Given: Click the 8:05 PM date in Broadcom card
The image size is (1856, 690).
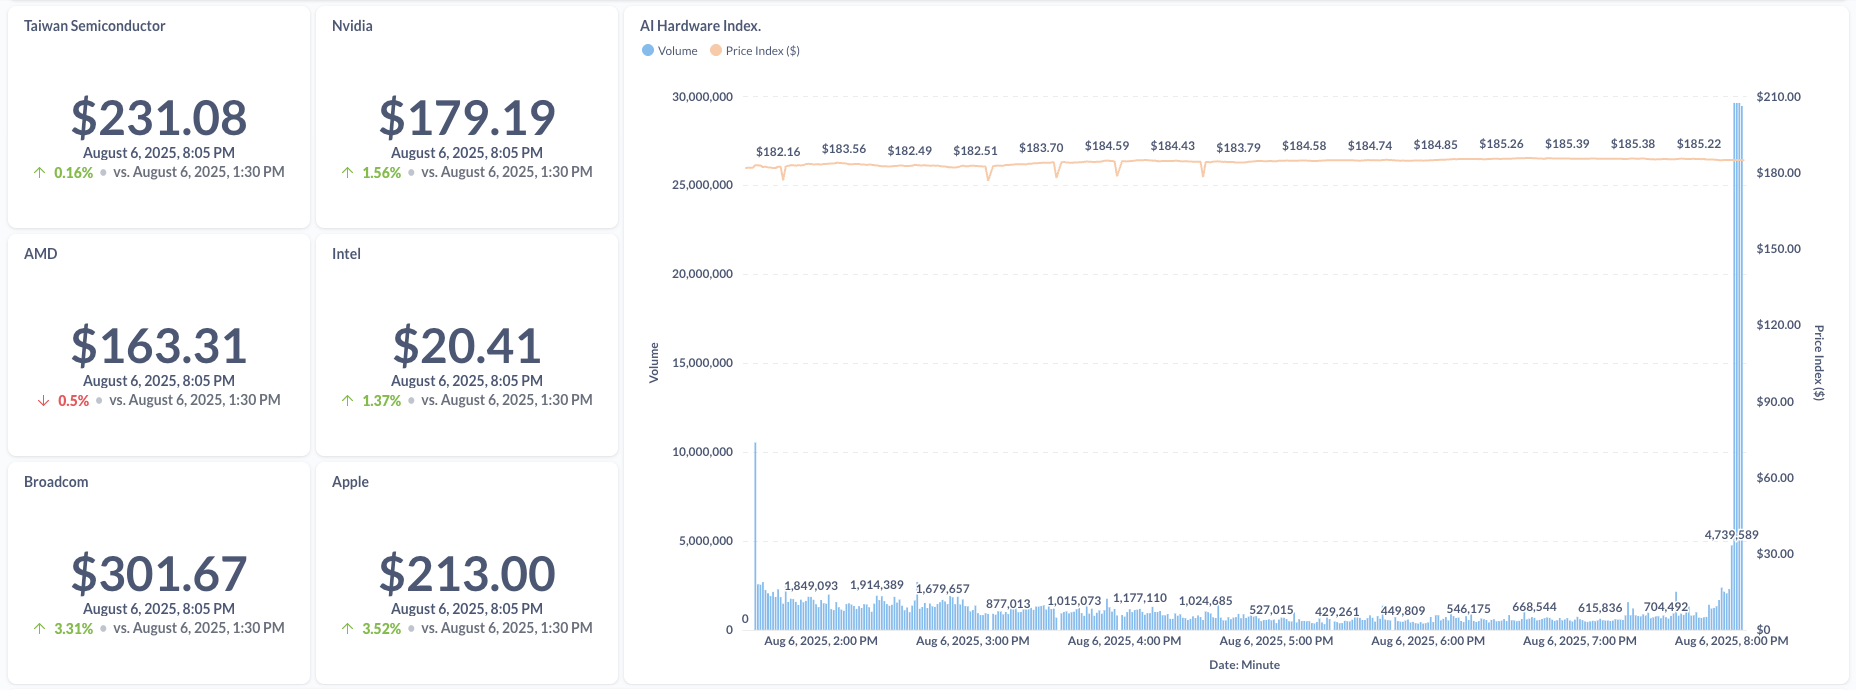Looking at the screenshot, I should 159,609.
